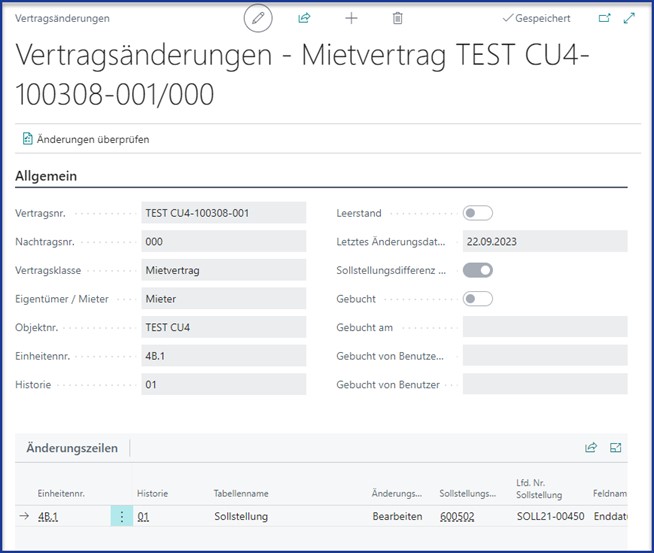Image resolution: width=654 pixels, height=553 pixels.
Task: Toggle the Gebucht switch
Action: (x=478, y=299)
